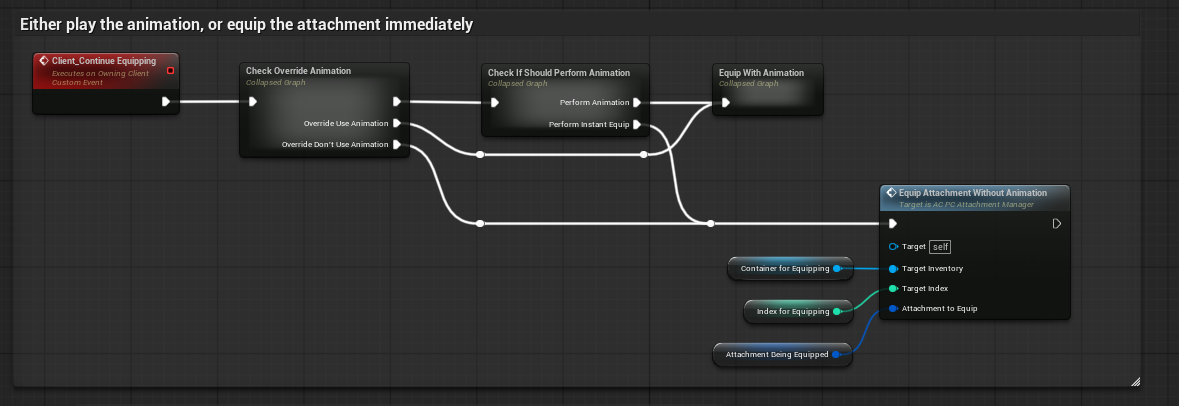Click the Equip With Animation input execution pin
Viewport: 1179px width, 406px height.
724,102
